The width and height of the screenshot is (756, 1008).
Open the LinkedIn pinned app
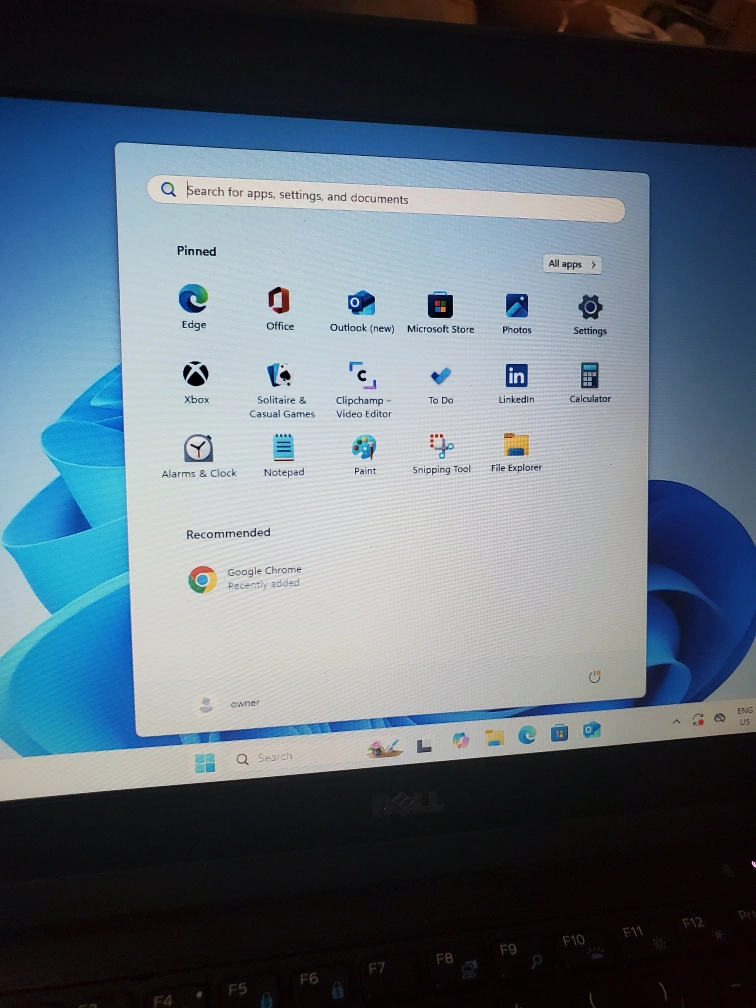click(x=516, y=376)
